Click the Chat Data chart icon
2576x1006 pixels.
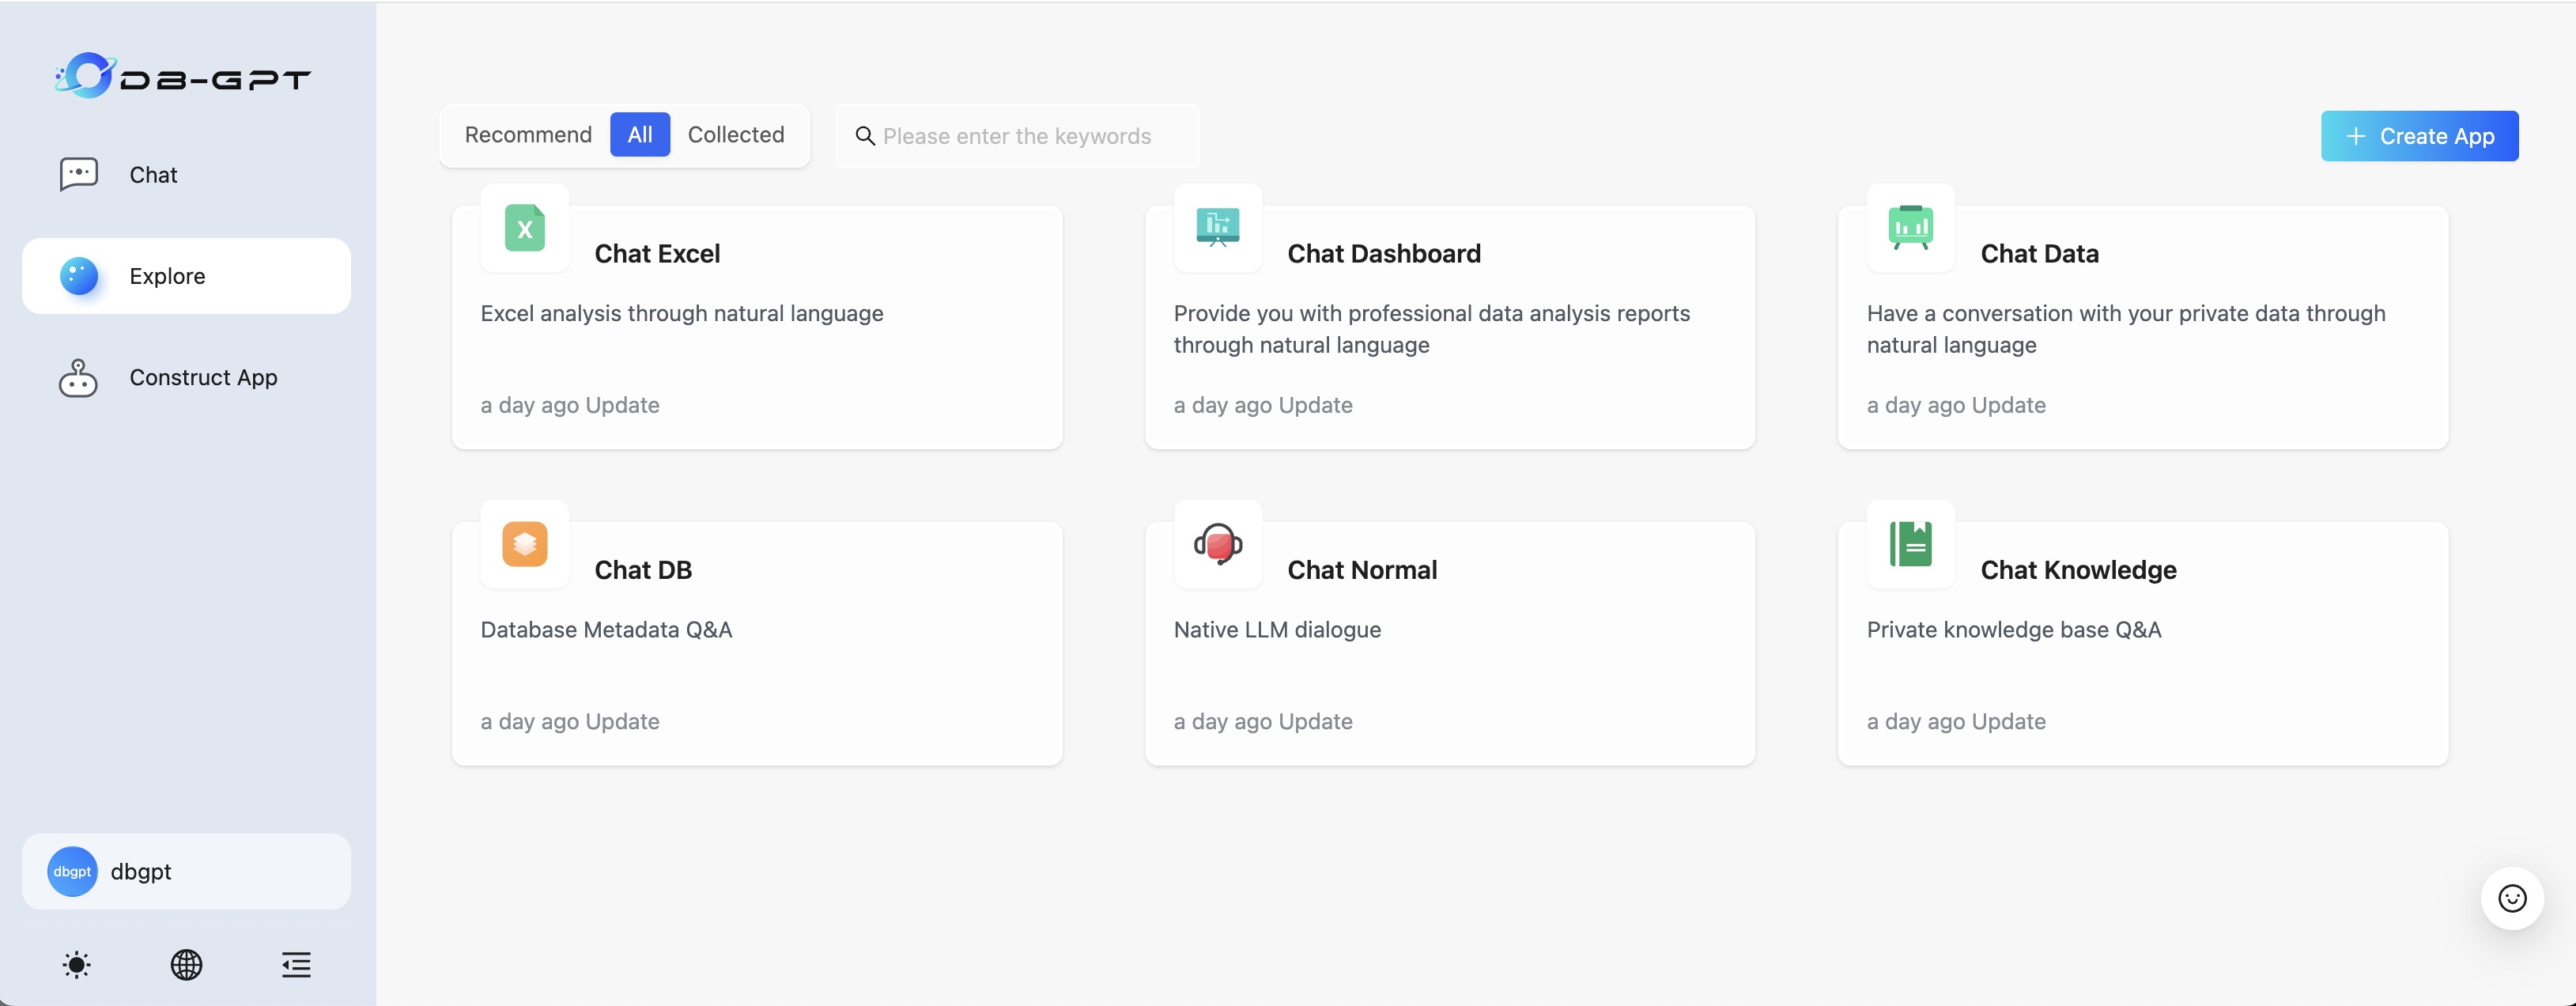pyautogui.click(x=1910, y=229)
